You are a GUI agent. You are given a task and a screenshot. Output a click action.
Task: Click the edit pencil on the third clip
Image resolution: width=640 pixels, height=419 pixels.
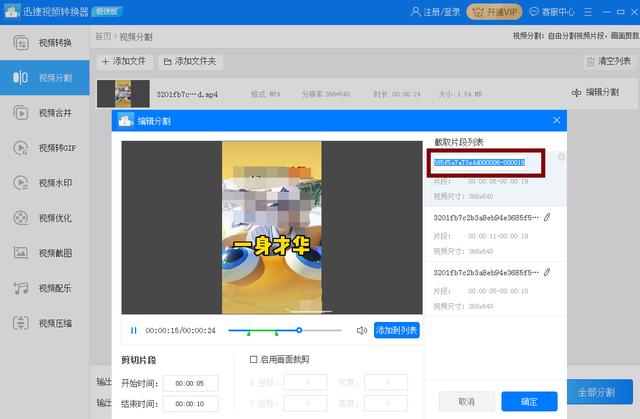(x=547, y=272)
